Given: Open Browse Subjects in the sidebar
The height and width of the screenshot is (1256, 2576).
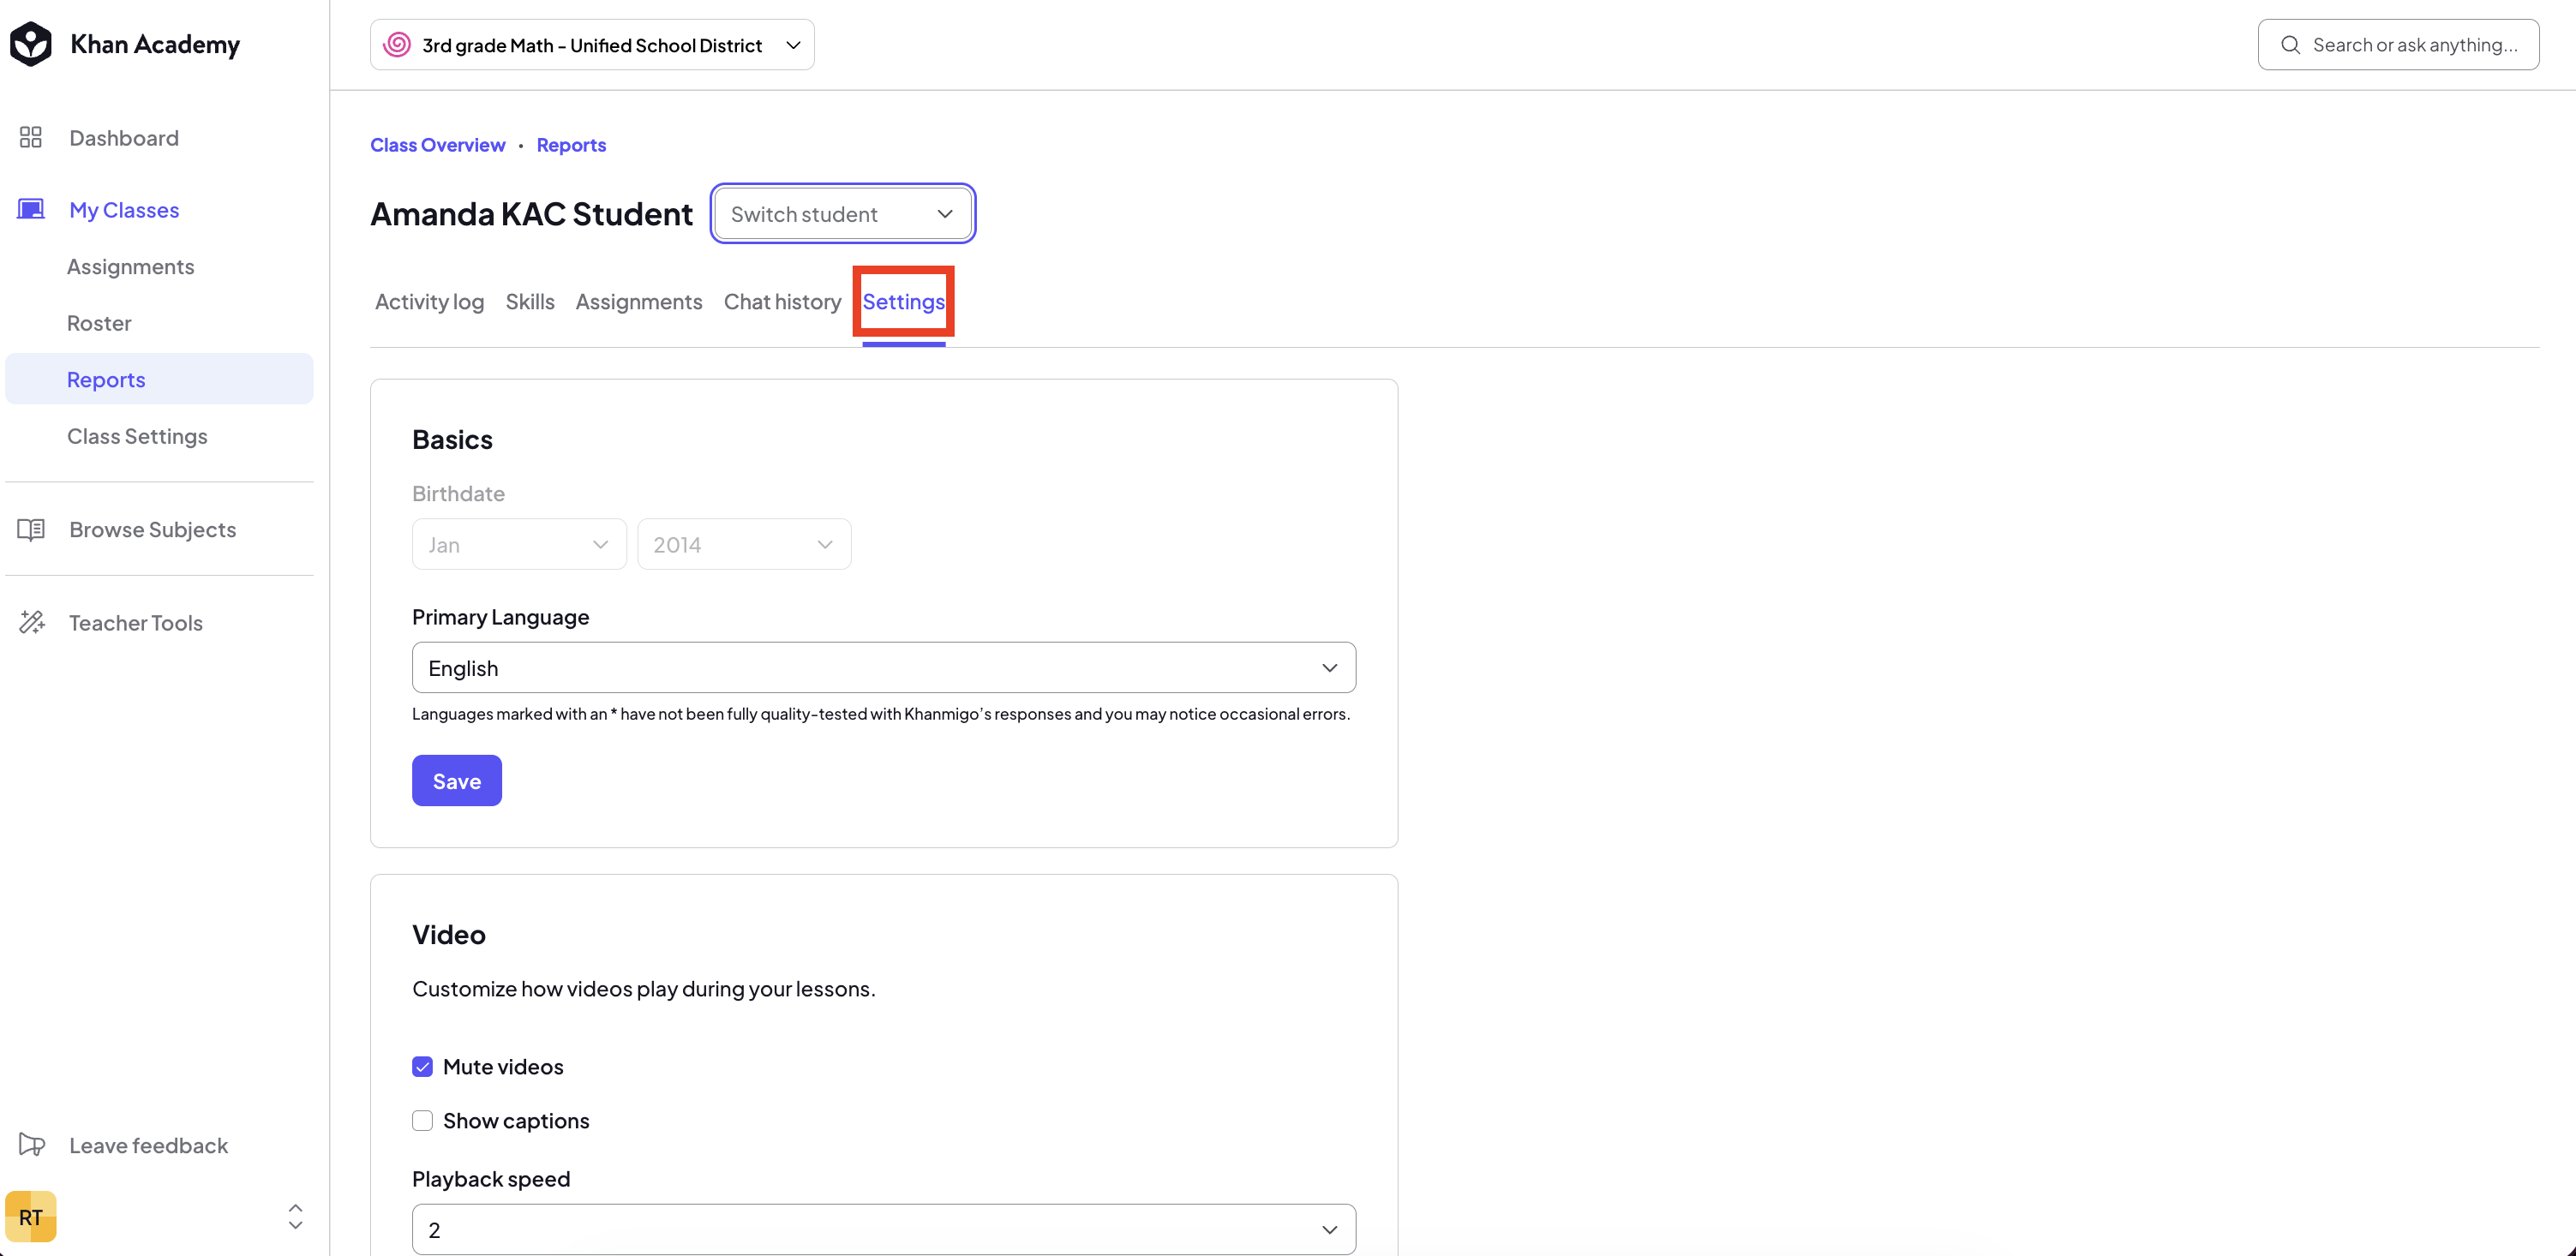Looking at the screenshot, I should (153, 530).
